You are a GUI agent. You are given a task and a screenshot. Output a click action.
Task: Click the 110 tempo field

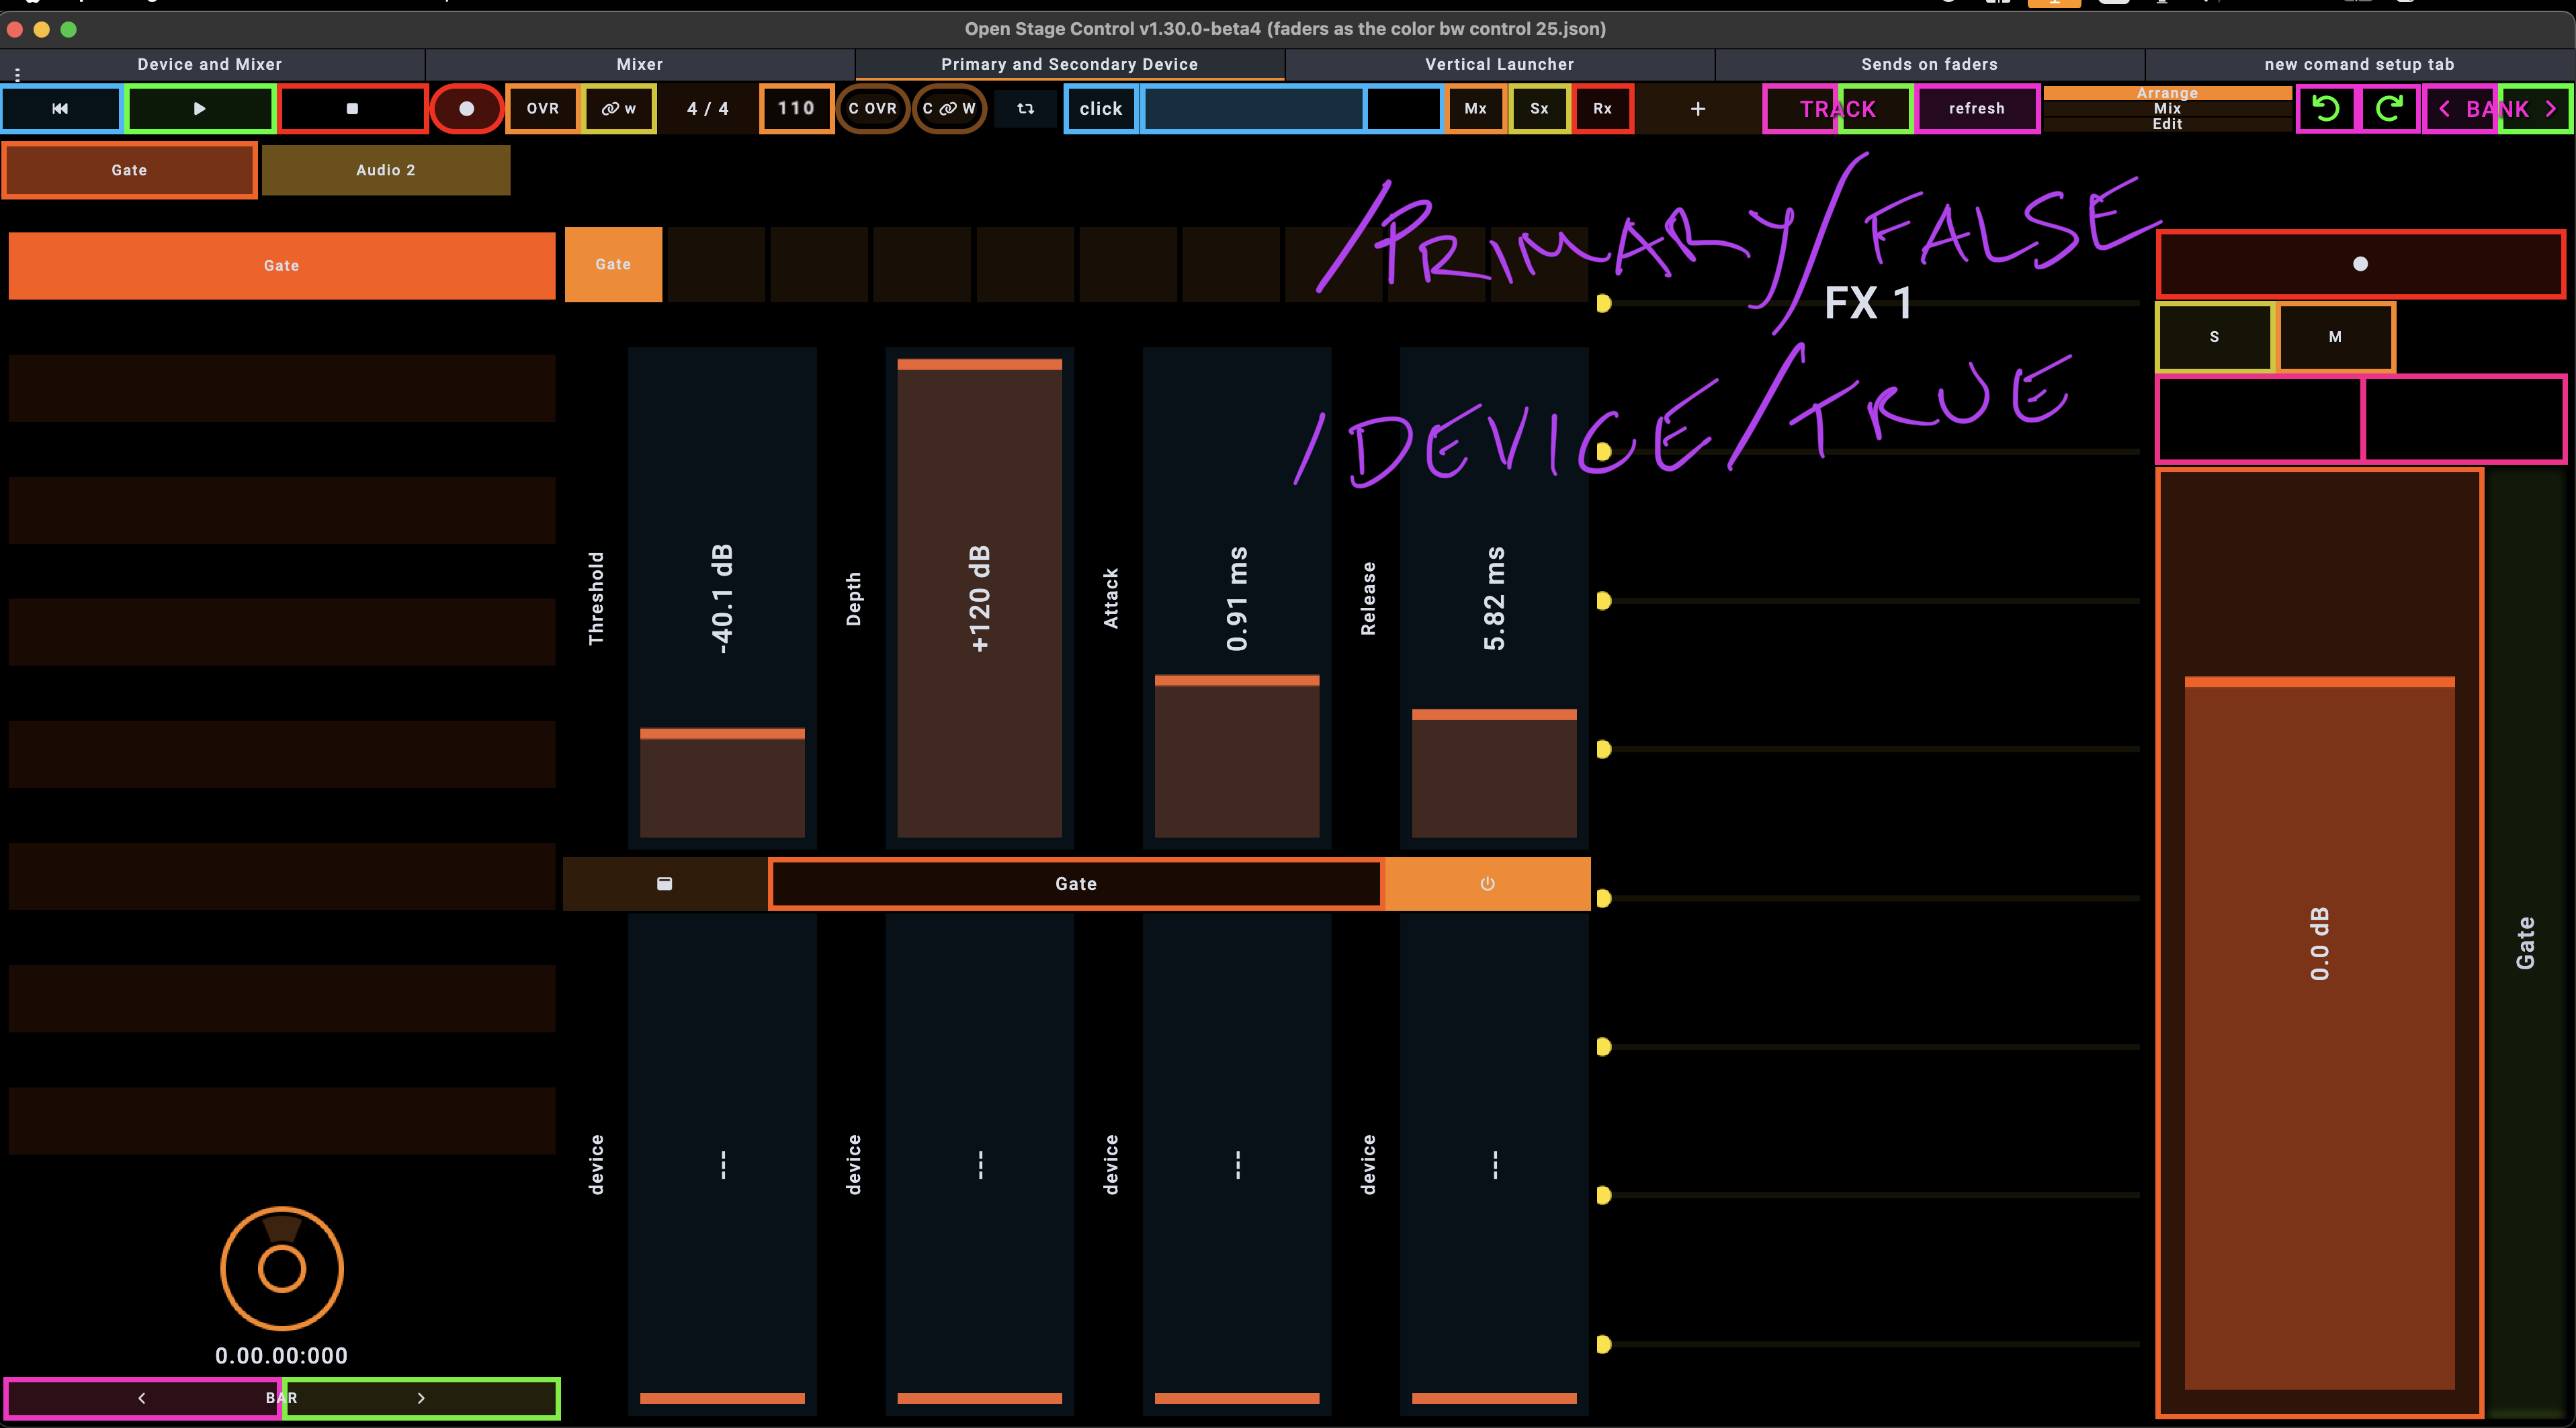[796, 108]
